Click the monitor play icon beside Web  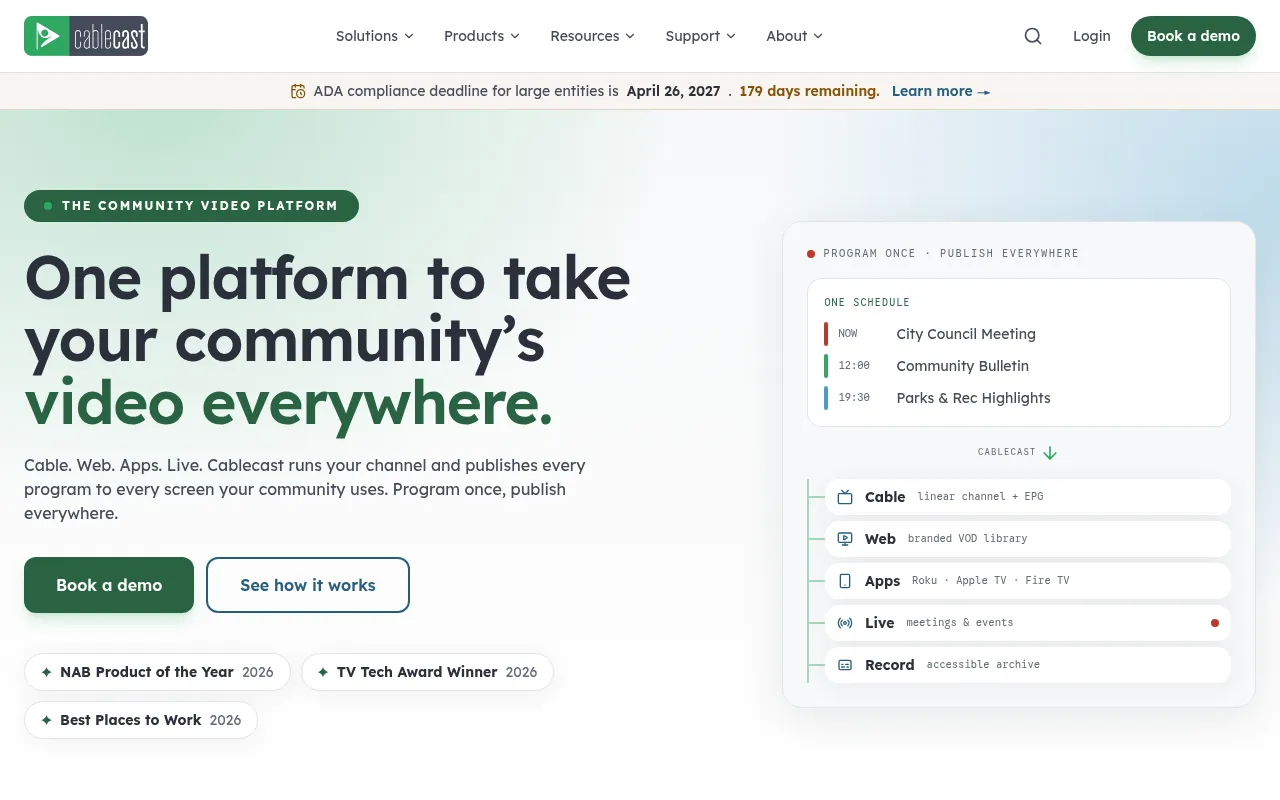tap(845, 539)
